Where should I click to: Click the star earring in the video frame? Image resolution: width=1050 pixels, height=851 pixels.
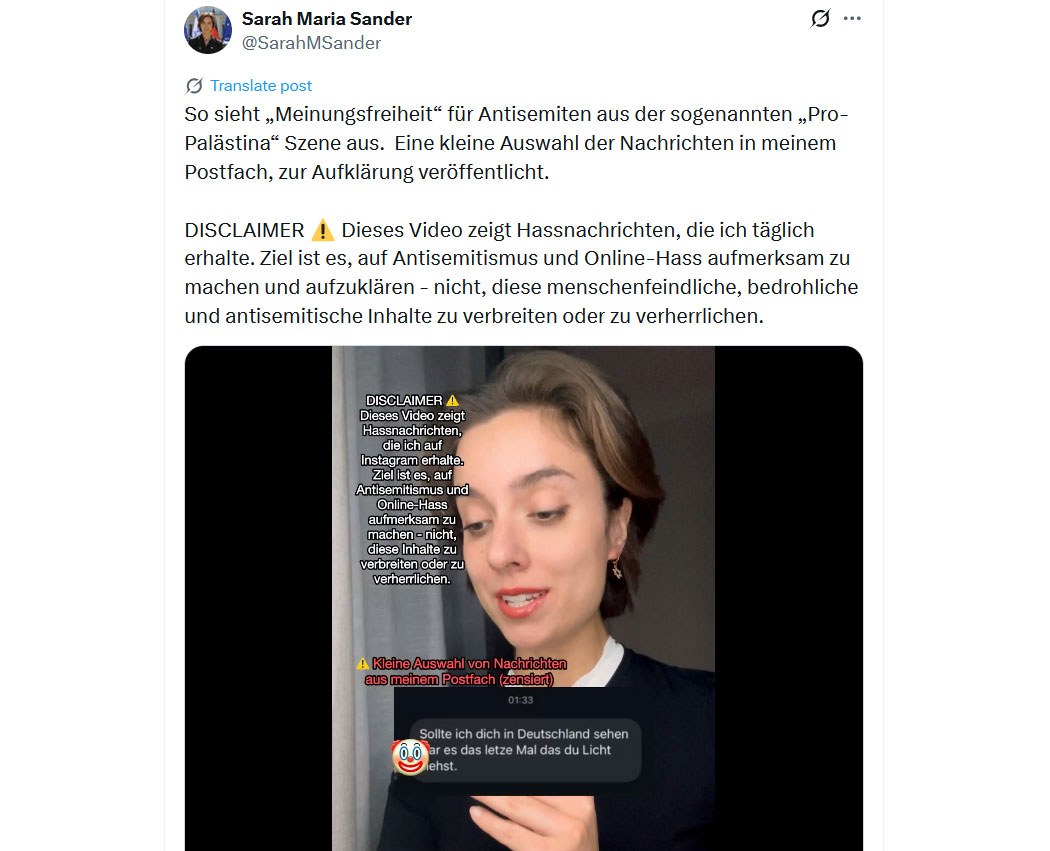point(617,570)
